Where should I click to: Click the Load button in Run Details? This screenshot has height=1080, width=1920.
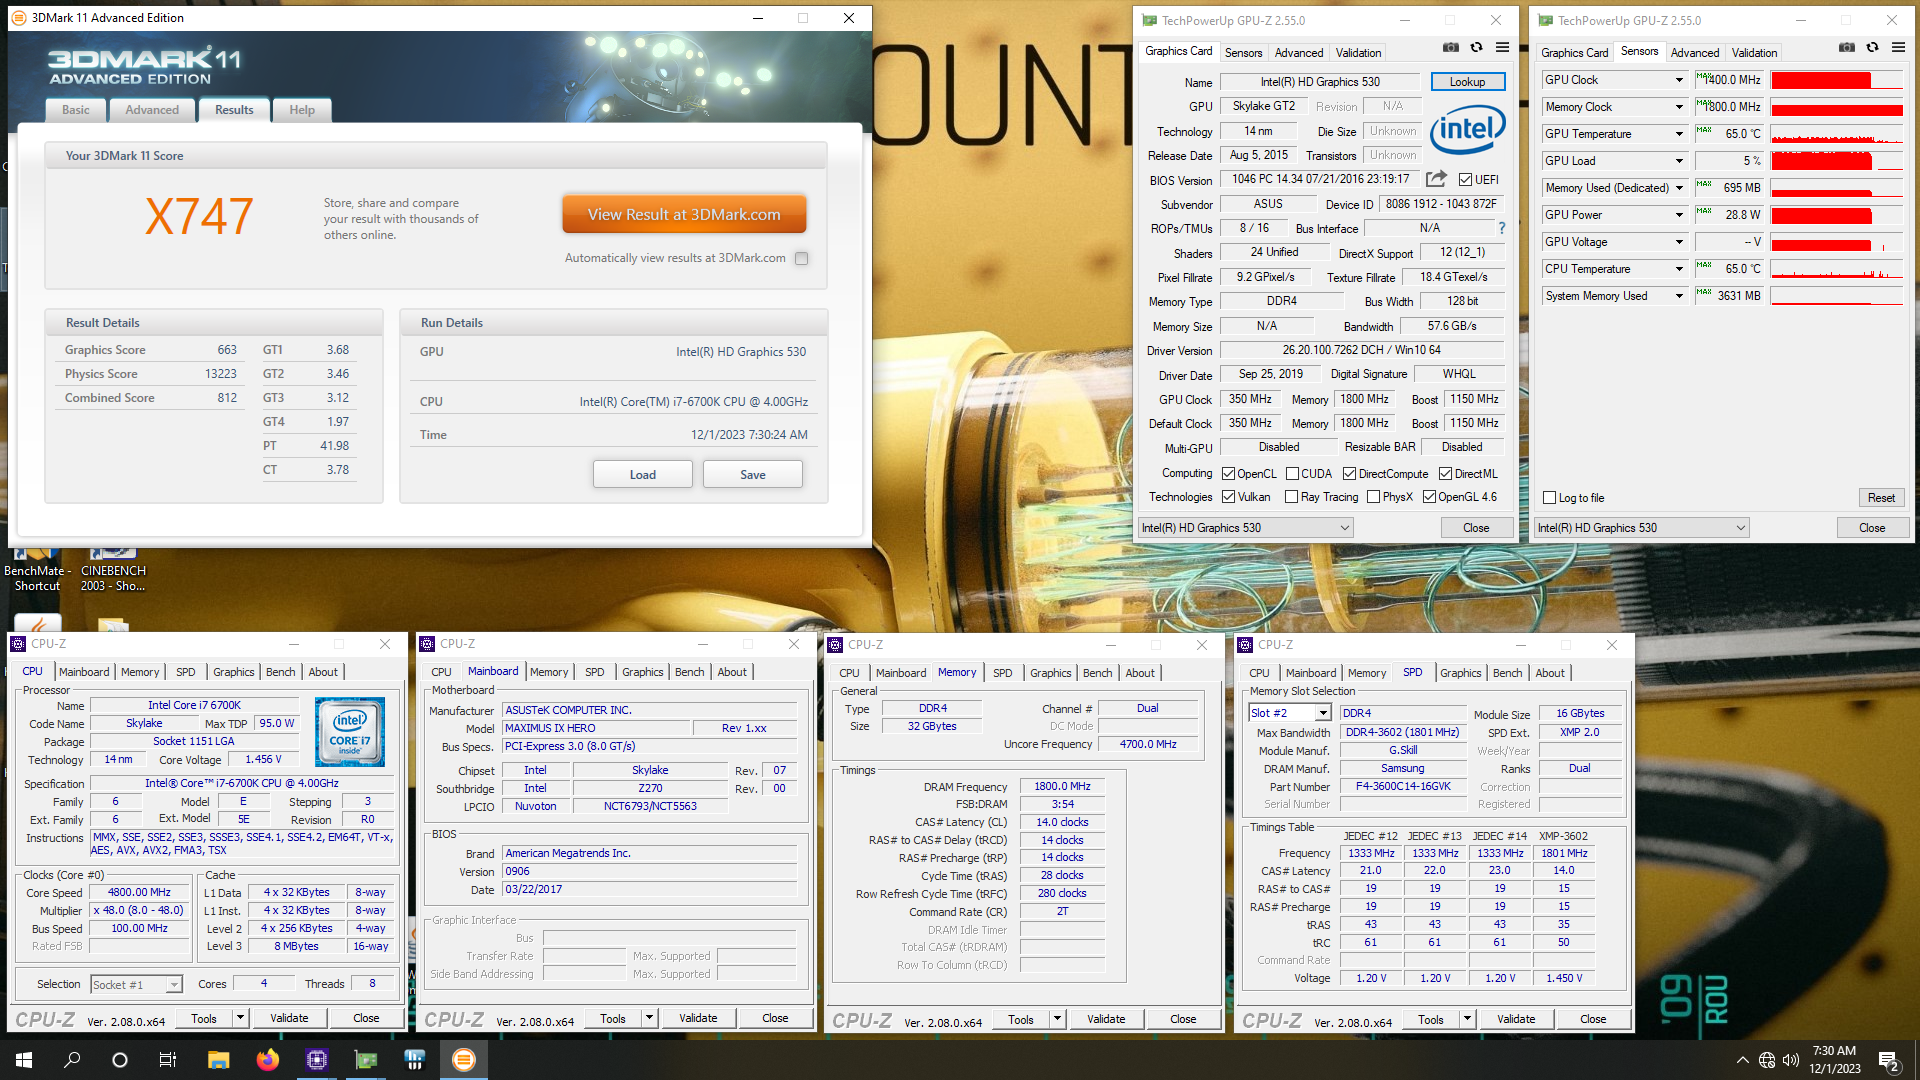point(642,475)
